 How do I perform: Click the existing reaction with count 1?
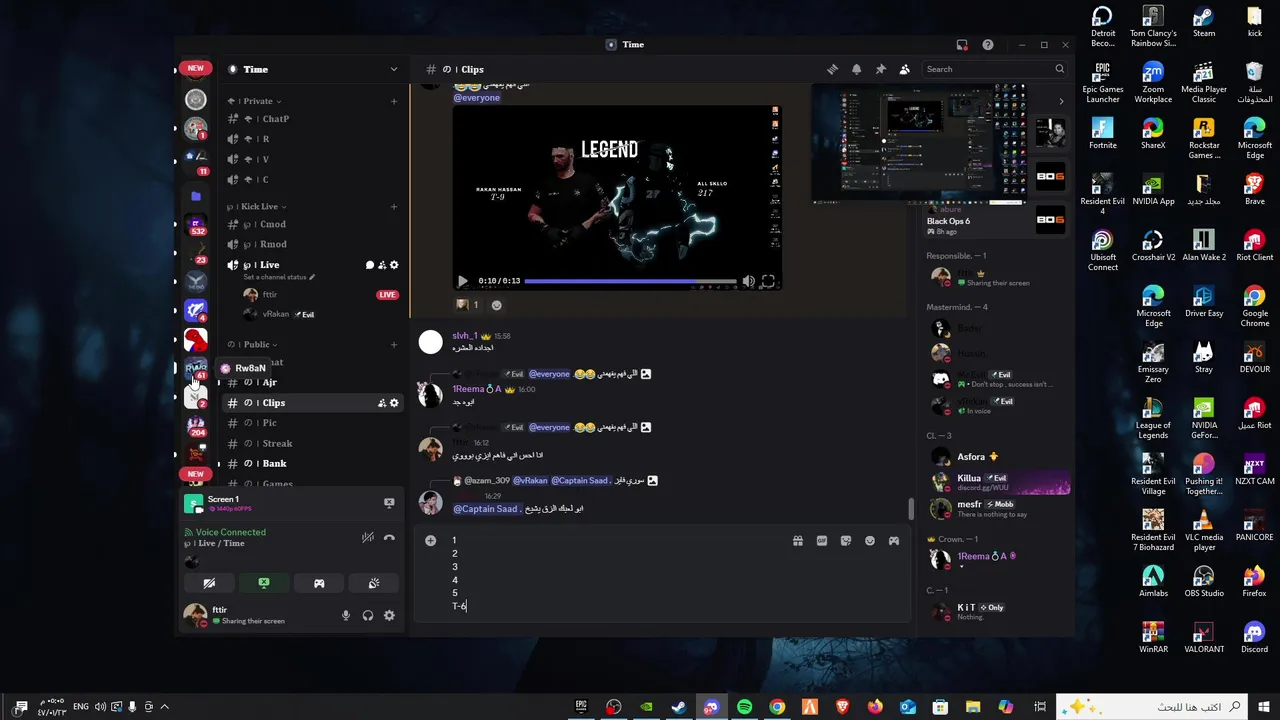click(468, 305)
